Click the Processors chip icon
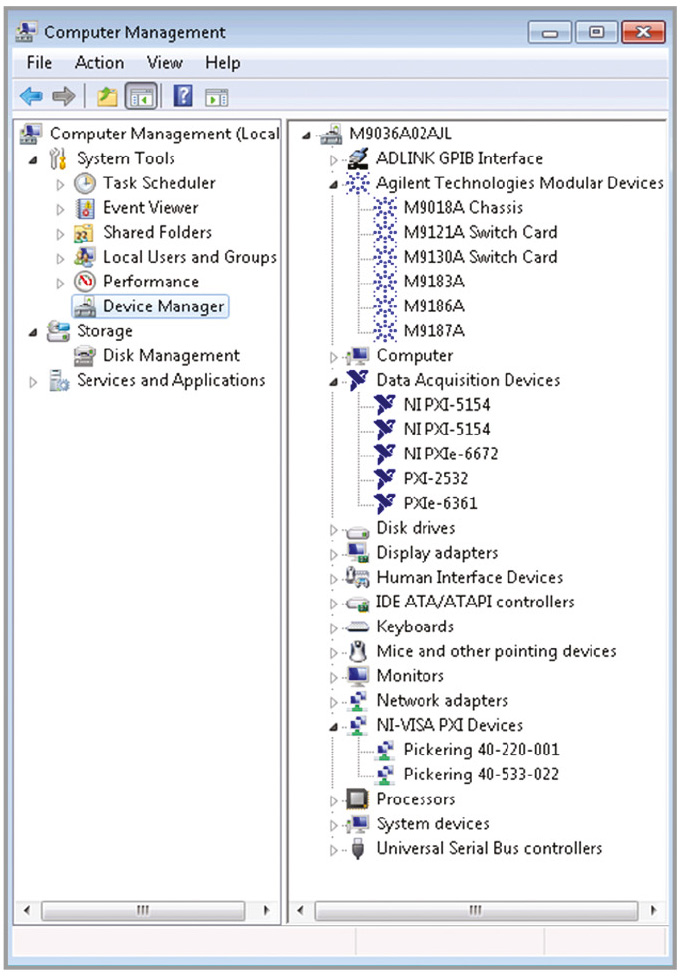This screenshot has width=683, height=976. coord(357,800)
